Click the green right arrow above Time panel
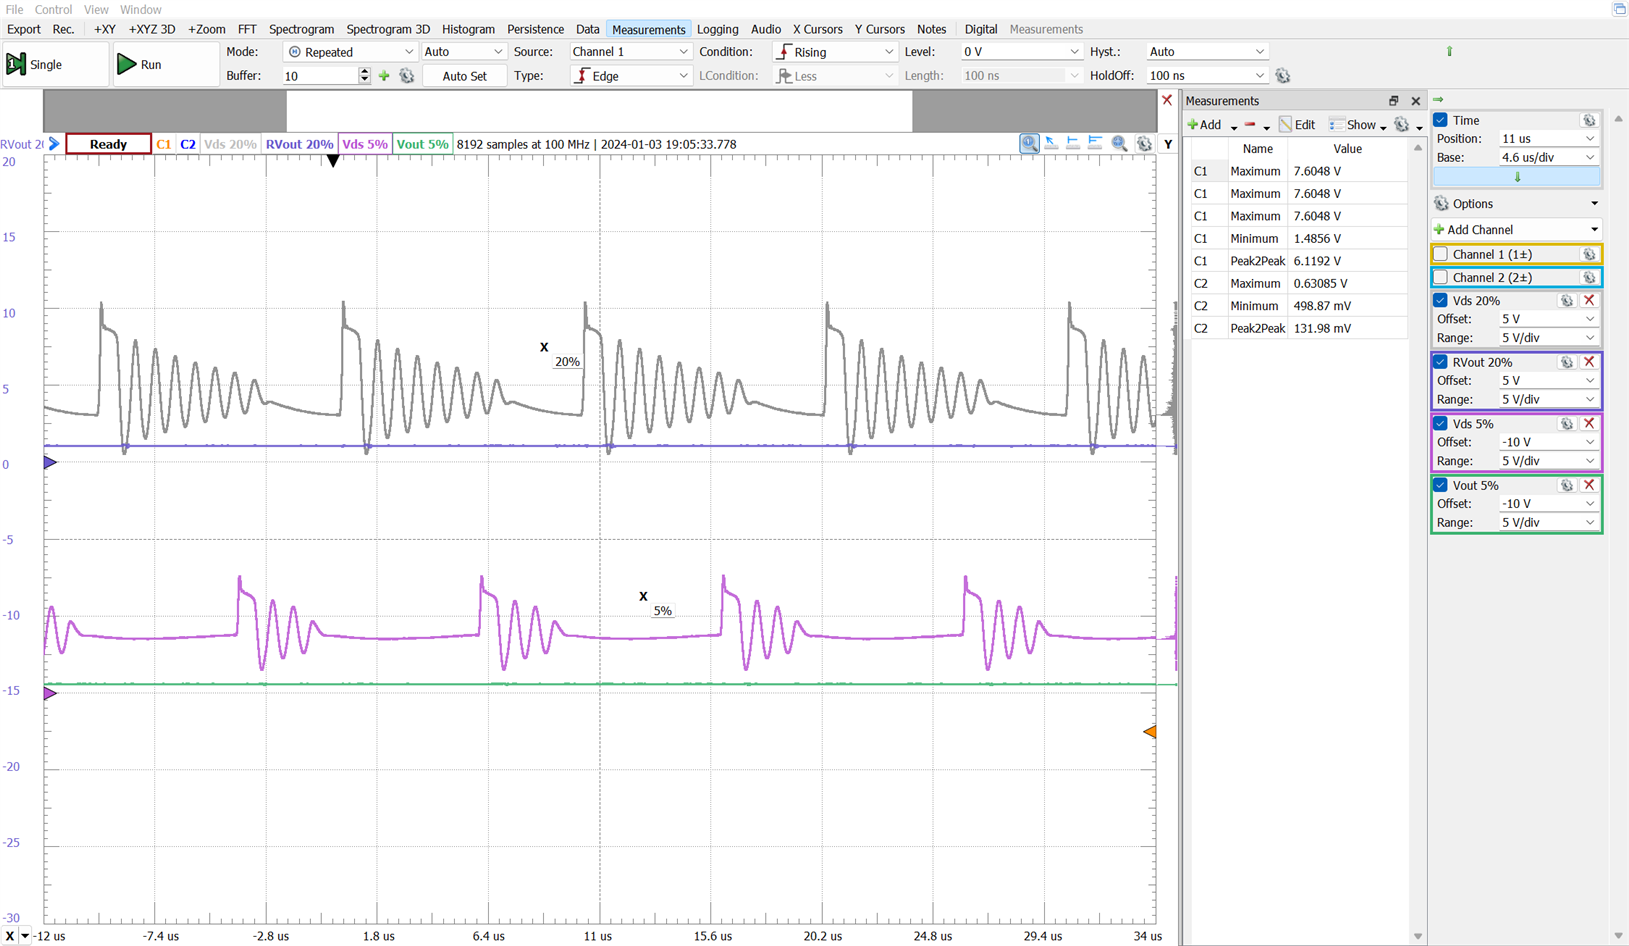Screen dimensions: 1629x946 click(x=1438, y=100)
